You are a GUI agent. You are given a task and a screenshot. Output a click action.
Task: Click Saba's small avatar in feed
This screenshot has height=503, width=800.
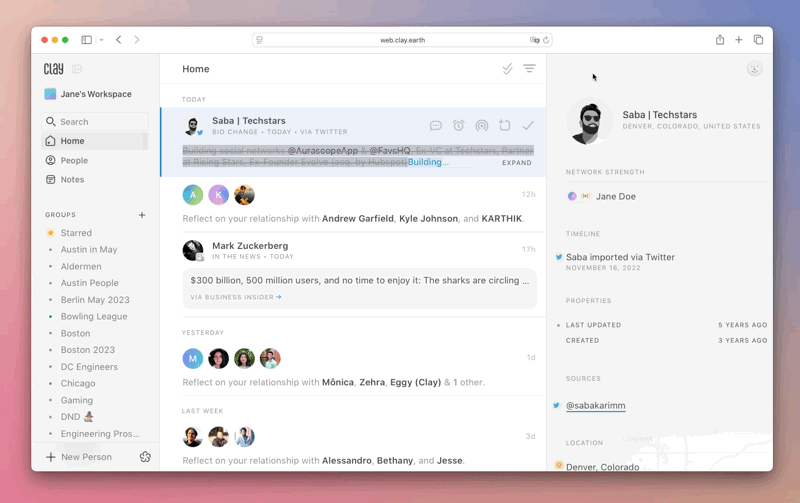click(192, 125)
